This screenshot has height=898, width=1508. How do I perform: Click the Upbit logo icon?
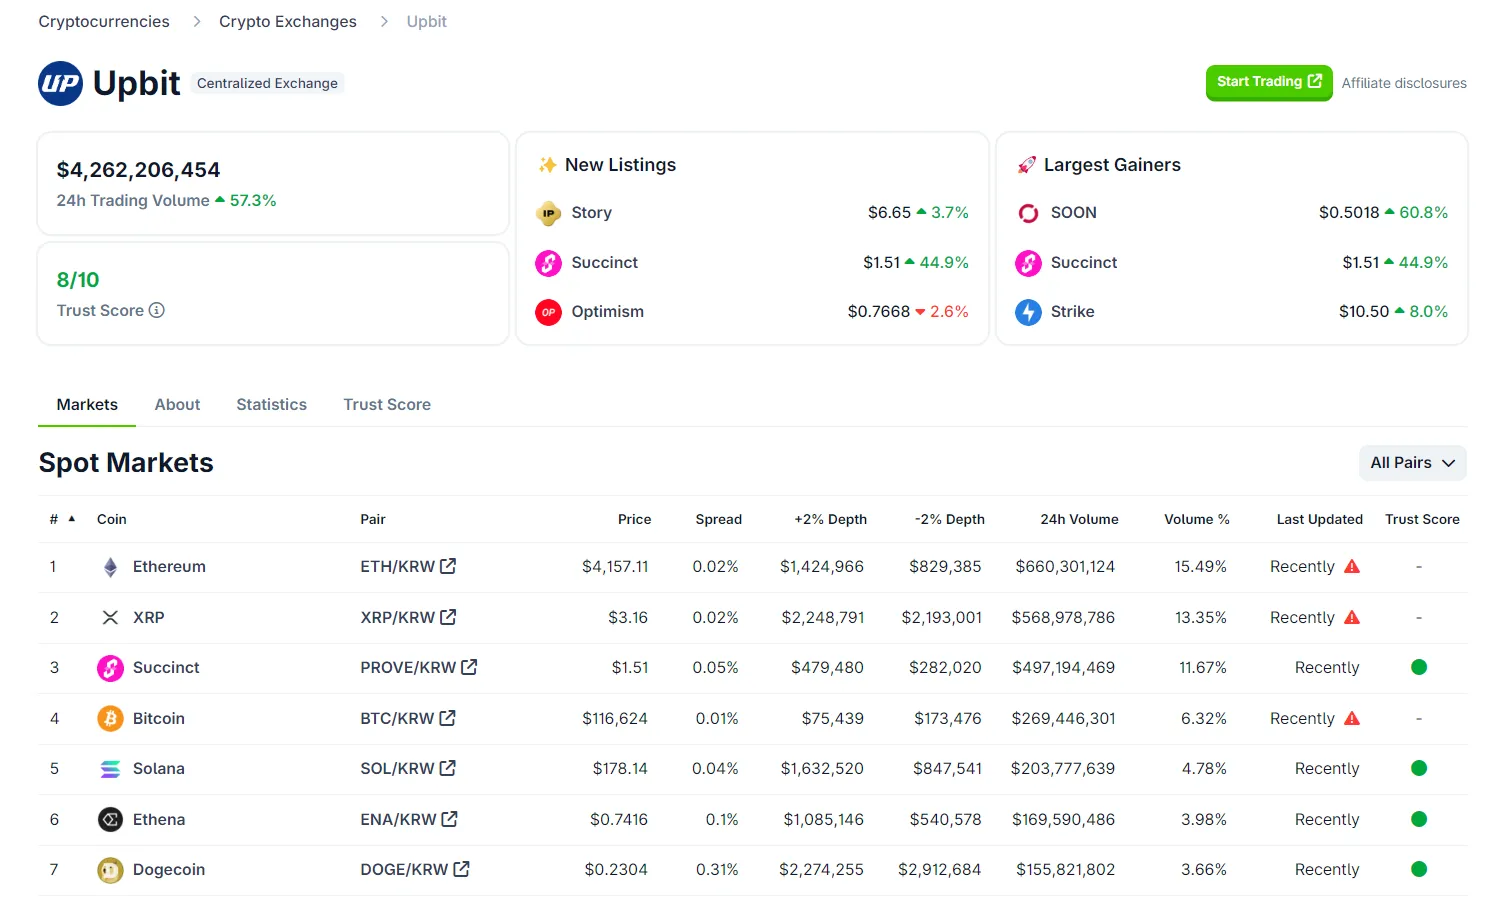[60, 83]
